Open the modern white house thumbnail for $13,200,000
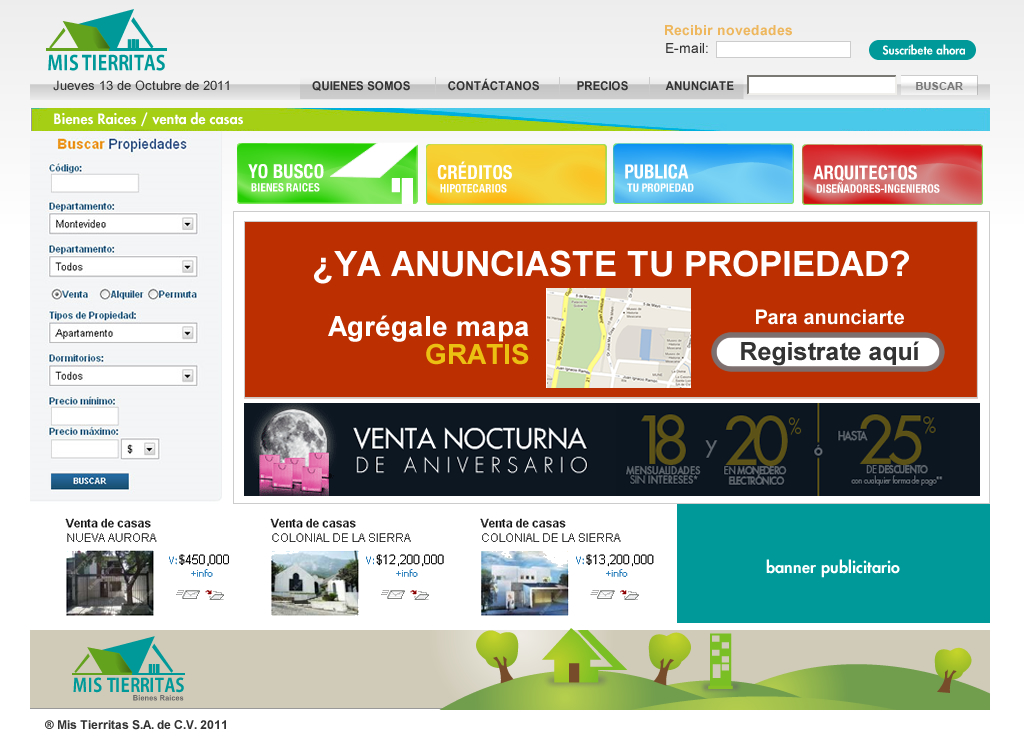 click(524, 583)
